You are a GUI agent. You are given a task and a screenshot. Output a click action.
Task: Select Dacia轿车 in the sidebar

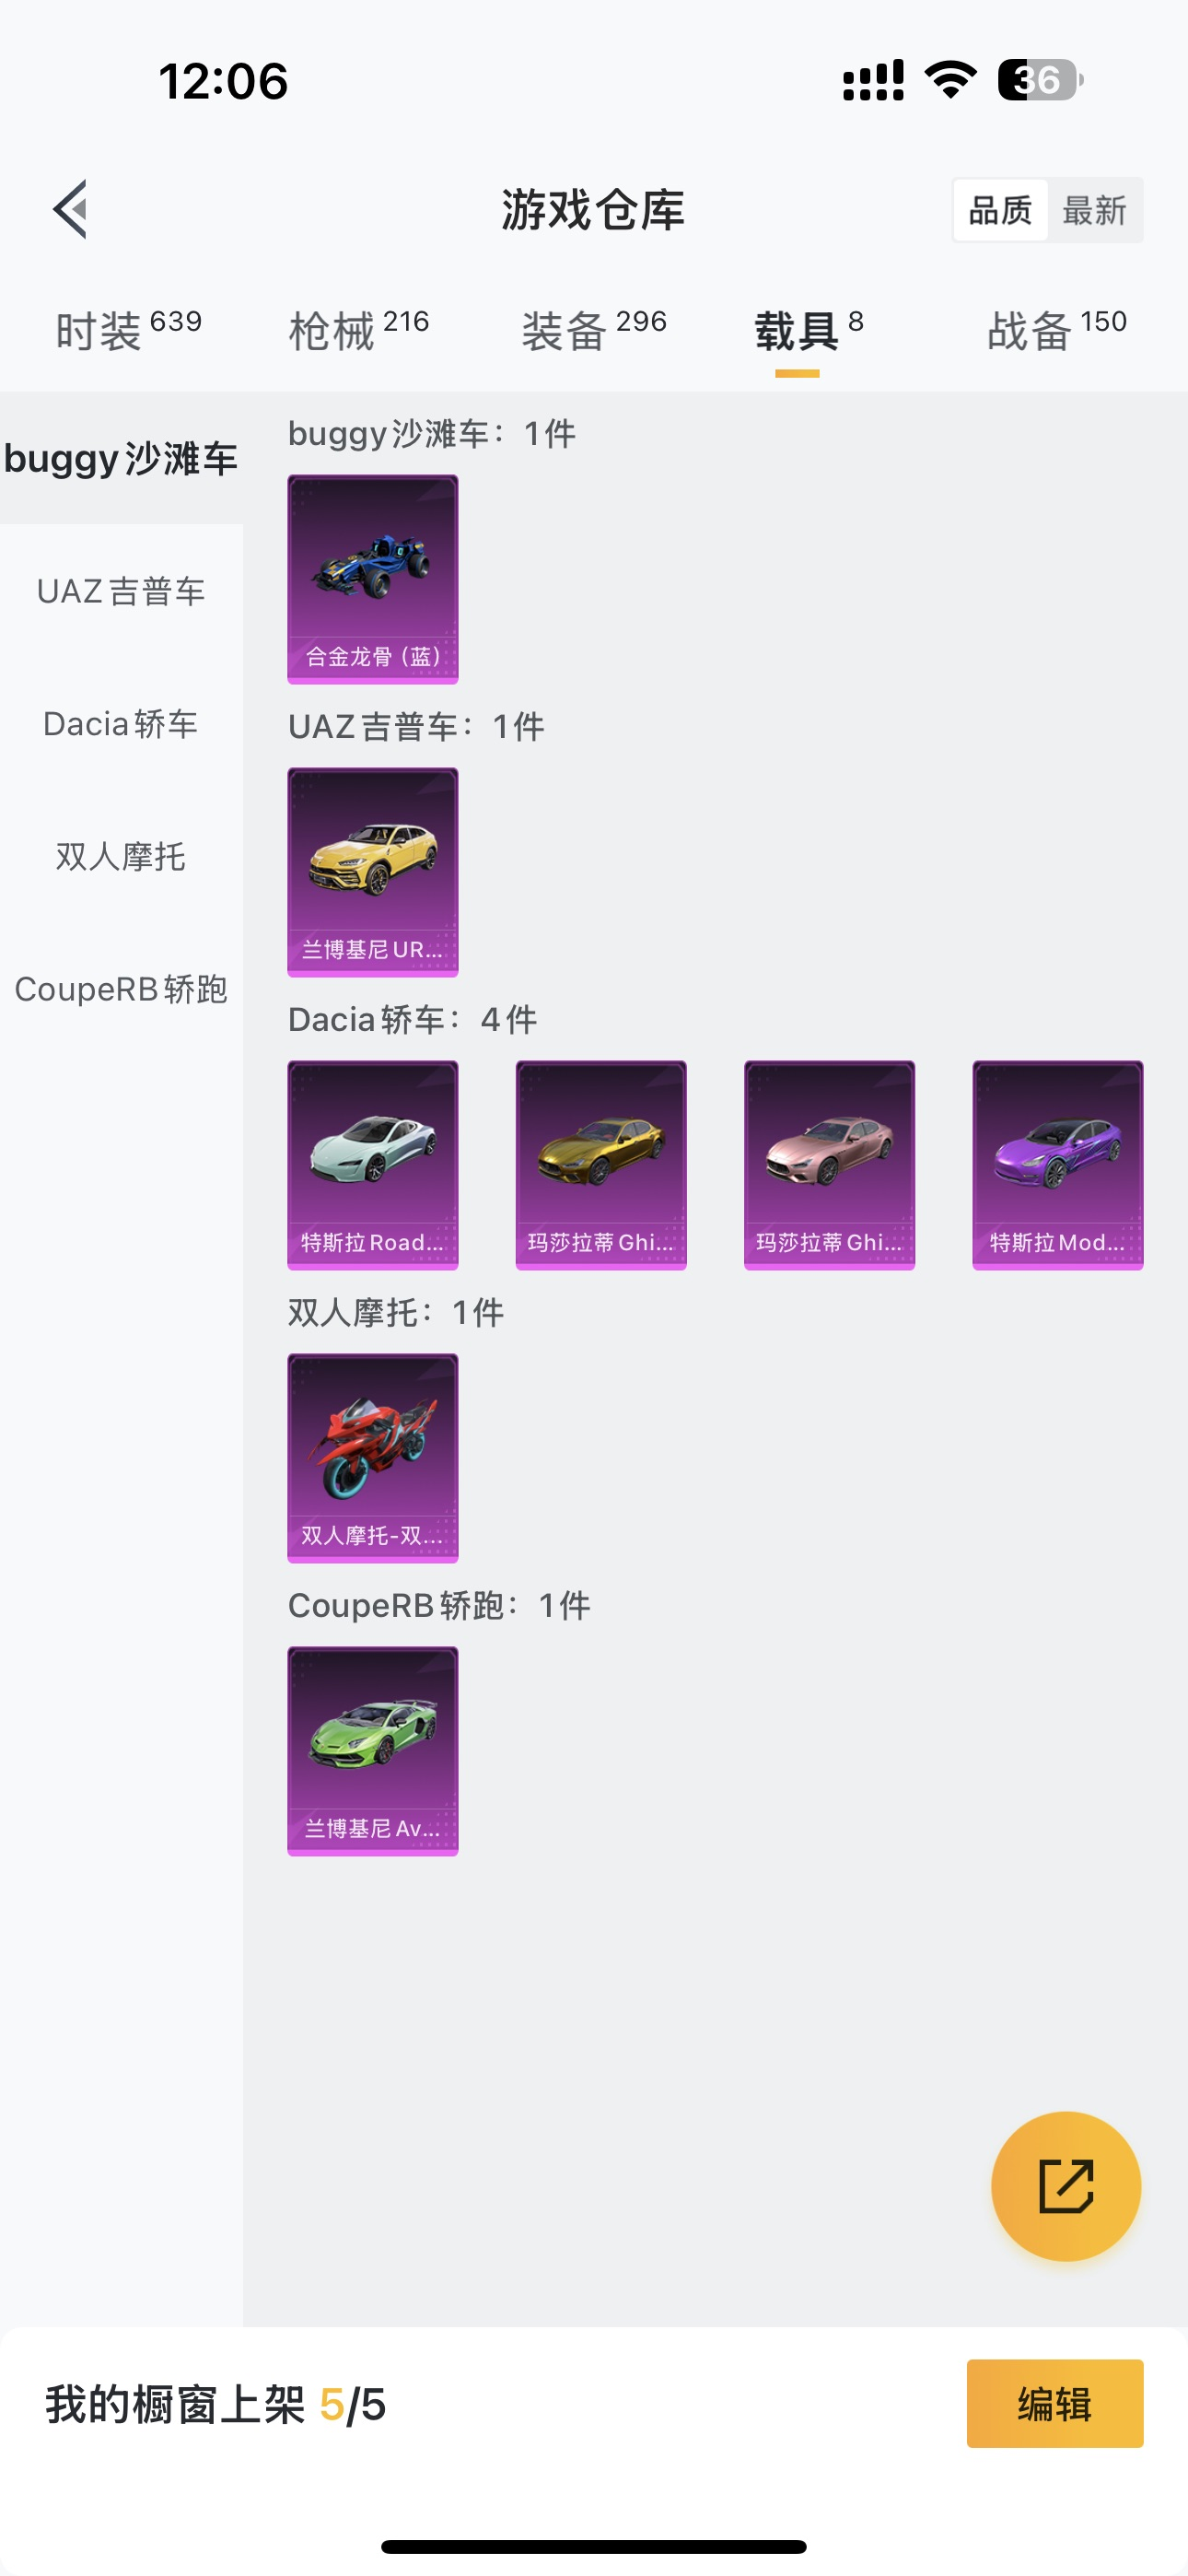point(121,724)
